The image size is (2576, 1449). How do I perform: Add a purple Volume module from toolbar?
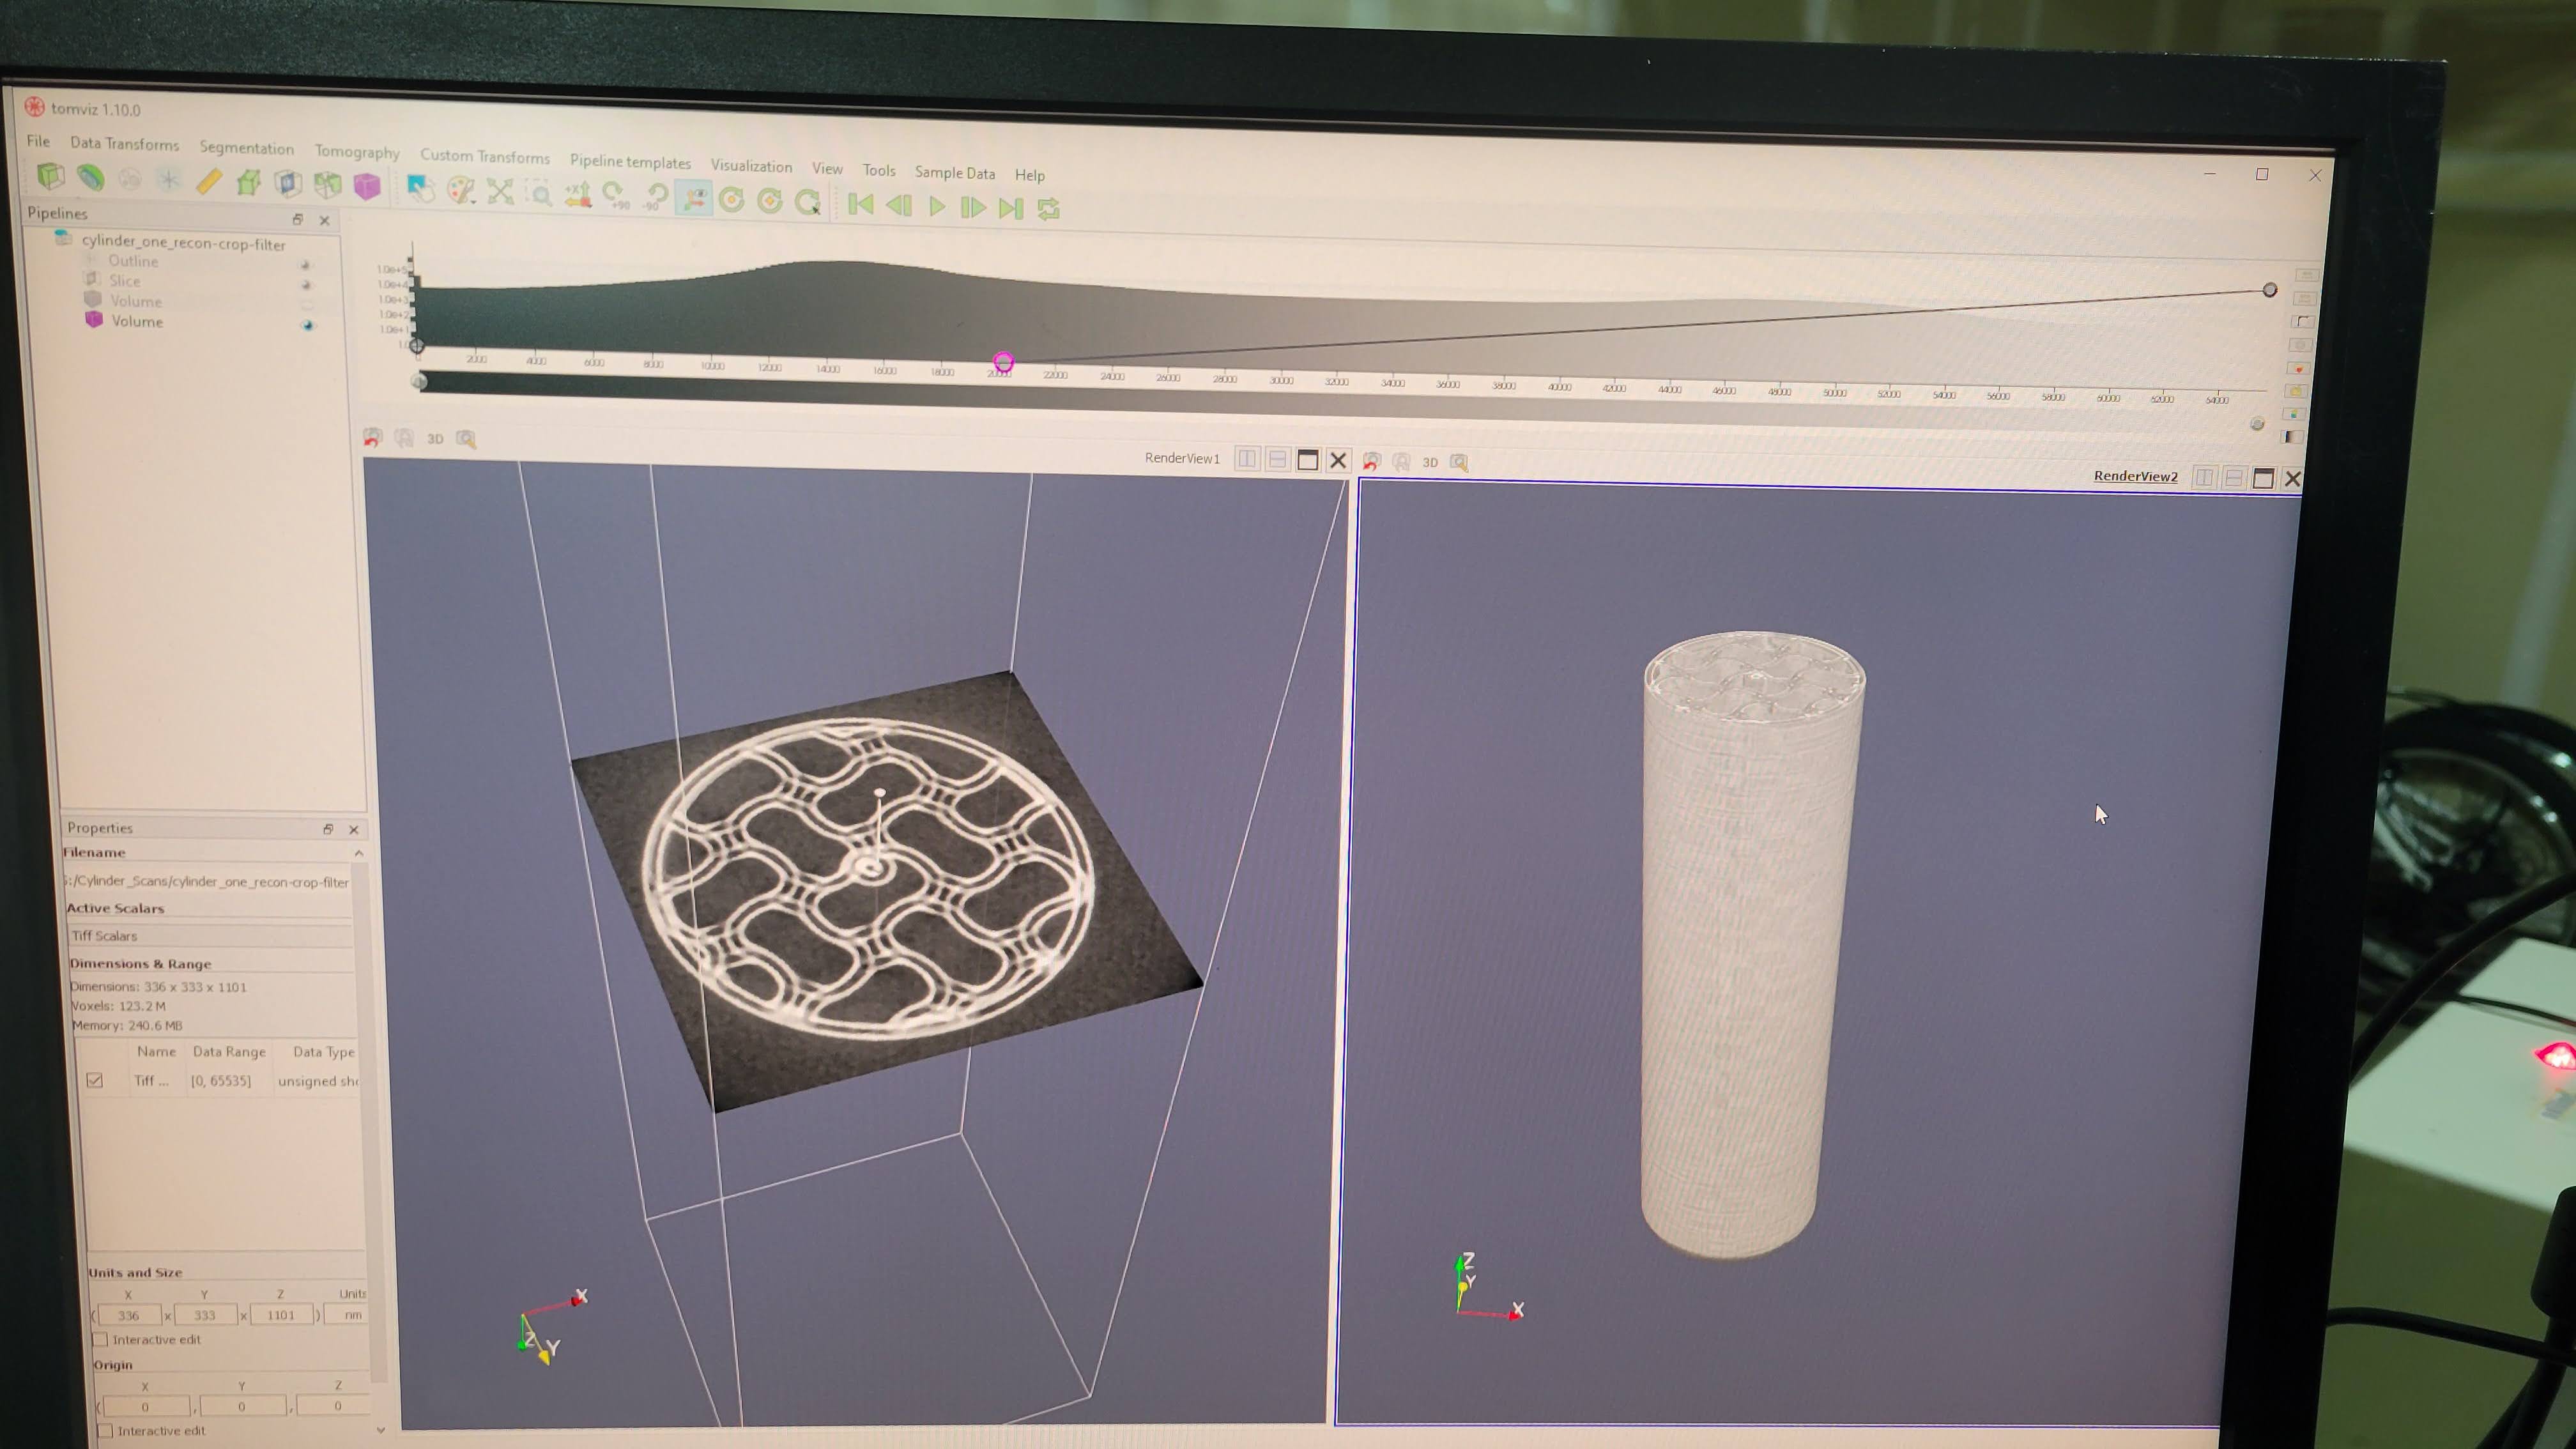[x=367, y=186]
